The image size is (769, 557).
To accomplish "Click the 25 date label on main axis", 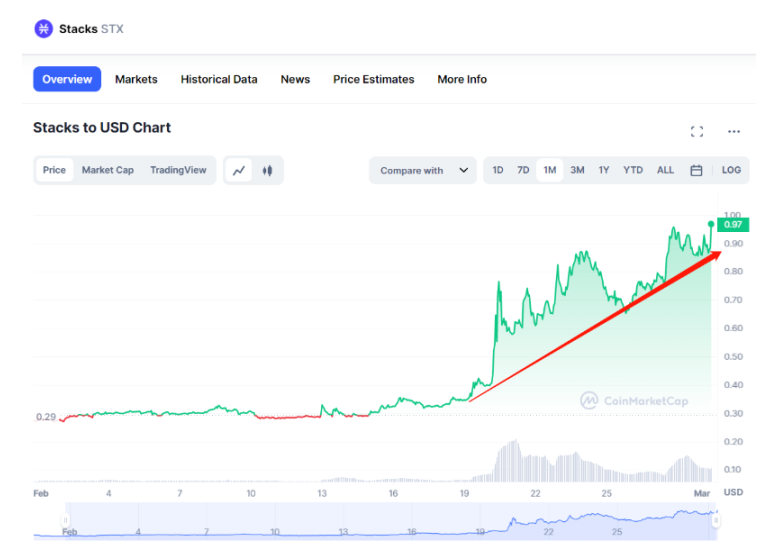I will [606, 493].
